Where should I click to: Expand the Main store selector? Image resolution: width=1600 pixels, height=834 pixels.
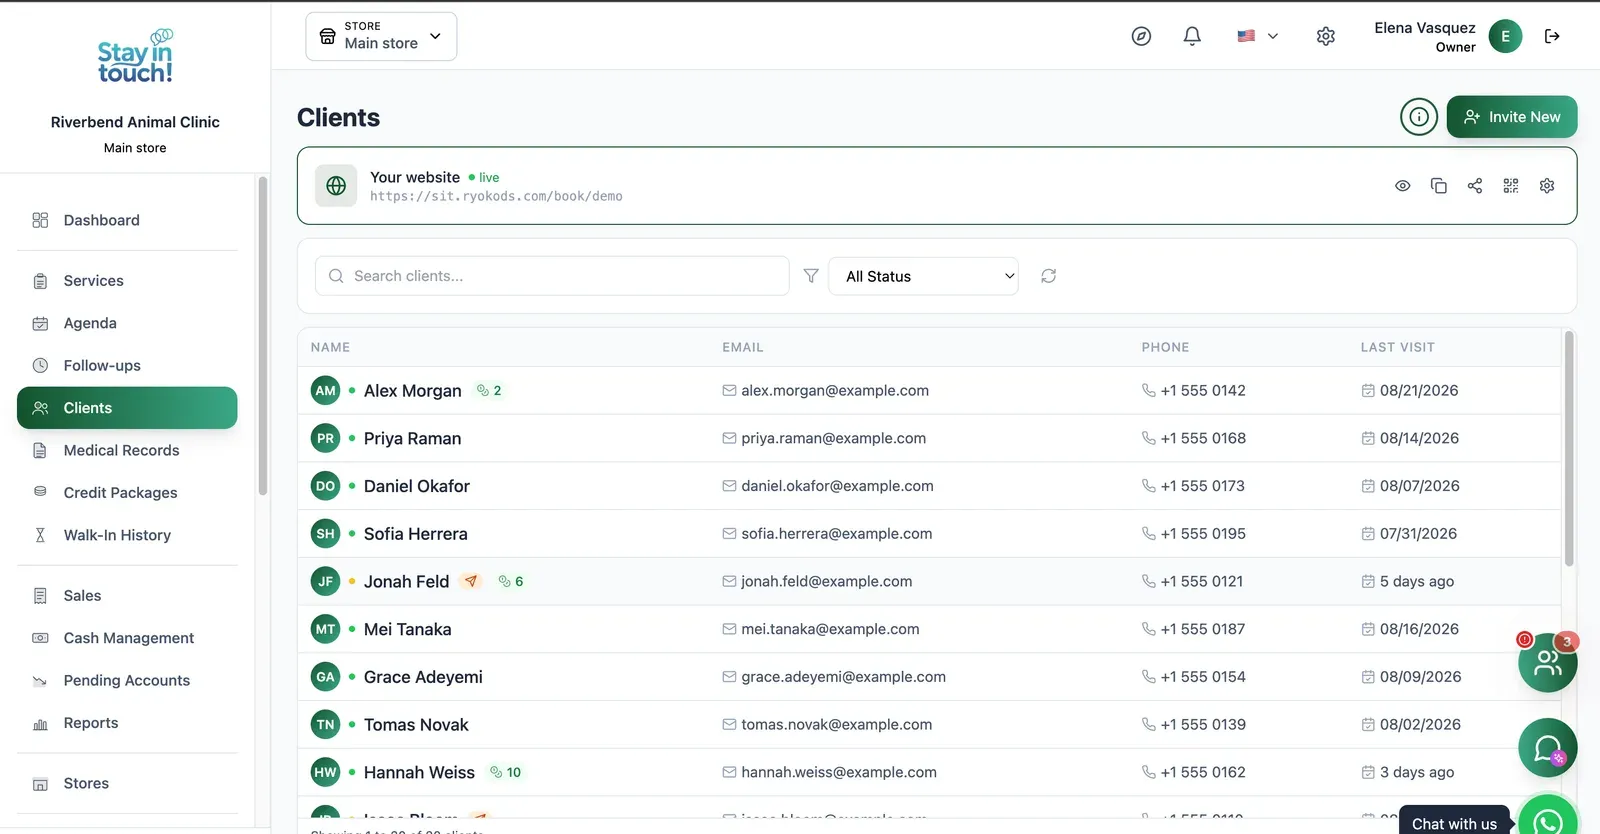(381, 36)
